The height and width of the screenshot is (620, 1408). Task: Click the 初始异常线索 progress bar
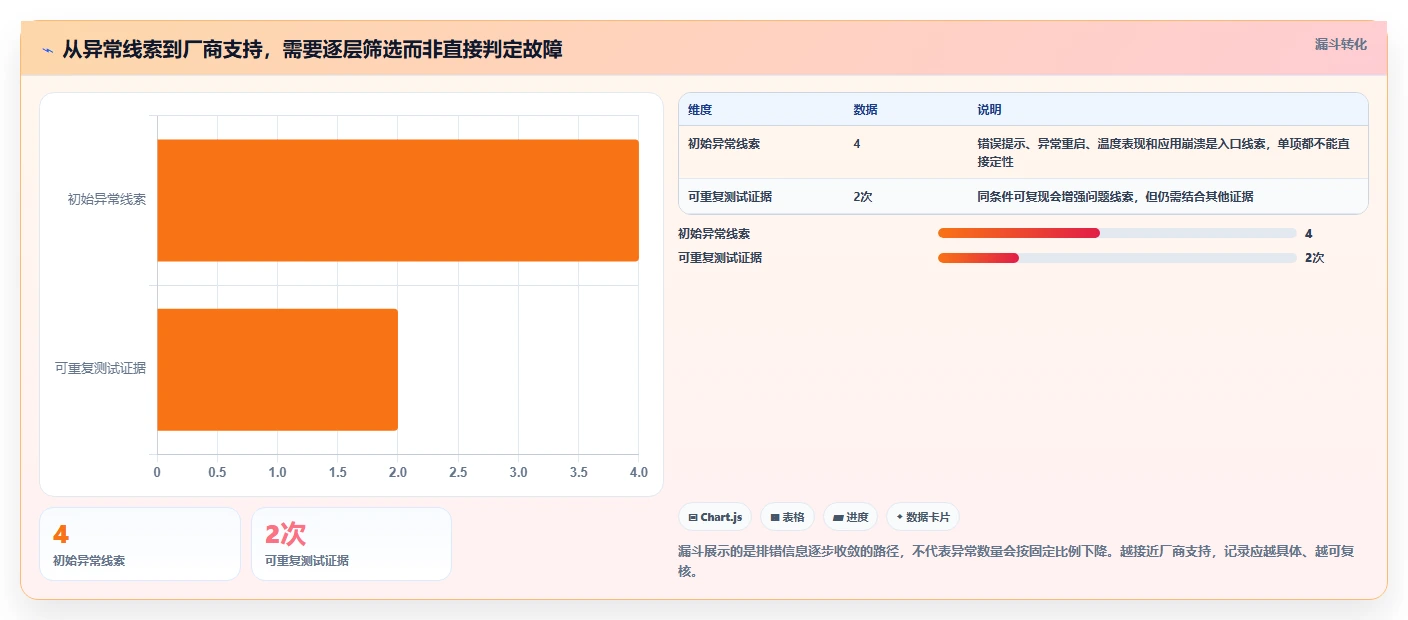1117,233
